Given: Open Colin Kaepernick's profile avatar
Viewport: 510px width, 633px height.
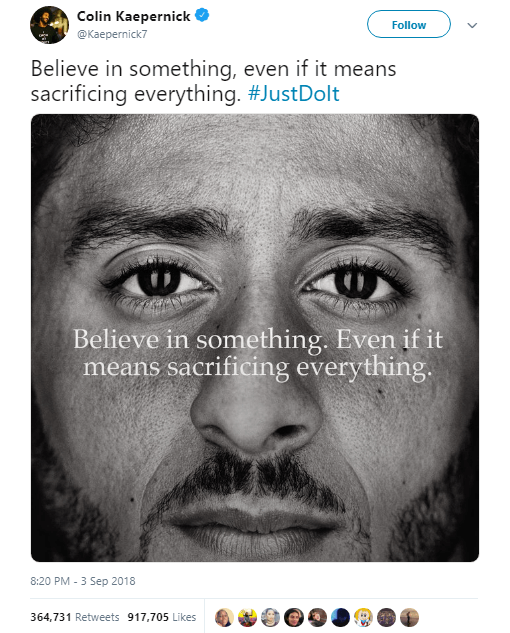Looking at the screenshot, I should click(49, 25).
